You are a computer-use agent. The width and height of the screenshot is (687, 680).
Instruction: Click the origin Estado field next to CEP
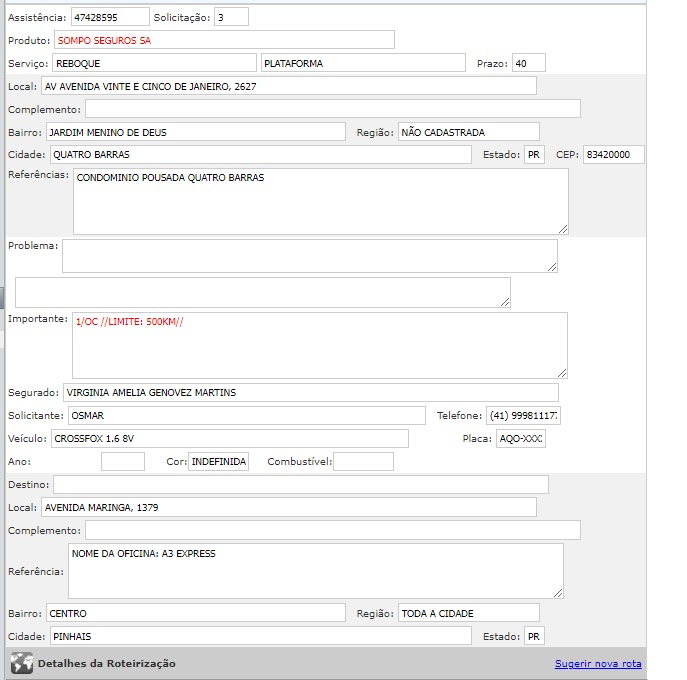[x=534, y=154]
